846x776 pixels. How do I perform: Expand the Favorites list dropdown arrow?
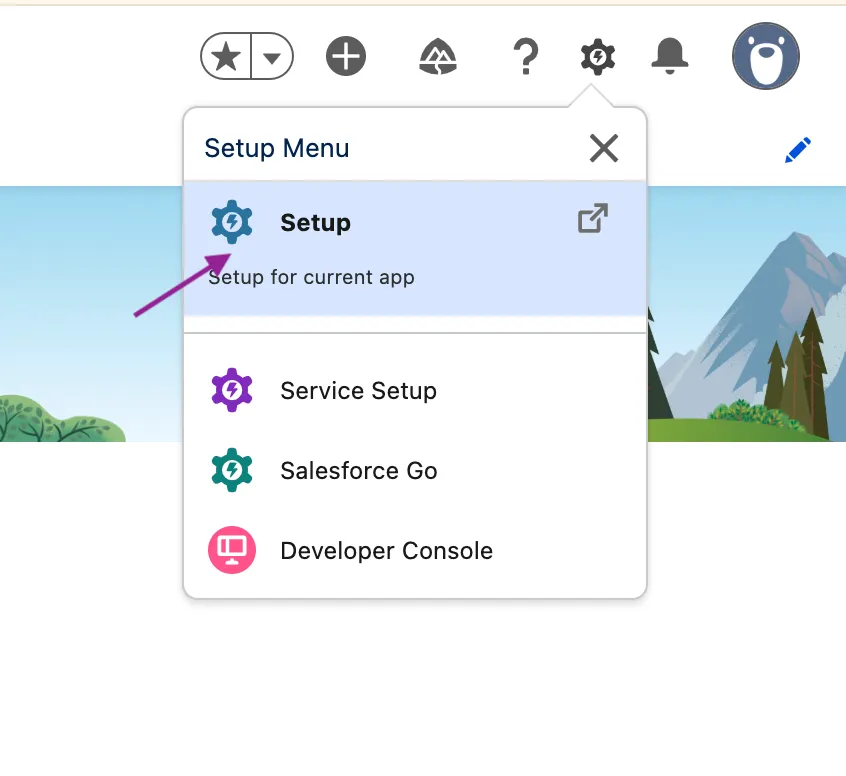pos(271,58)
